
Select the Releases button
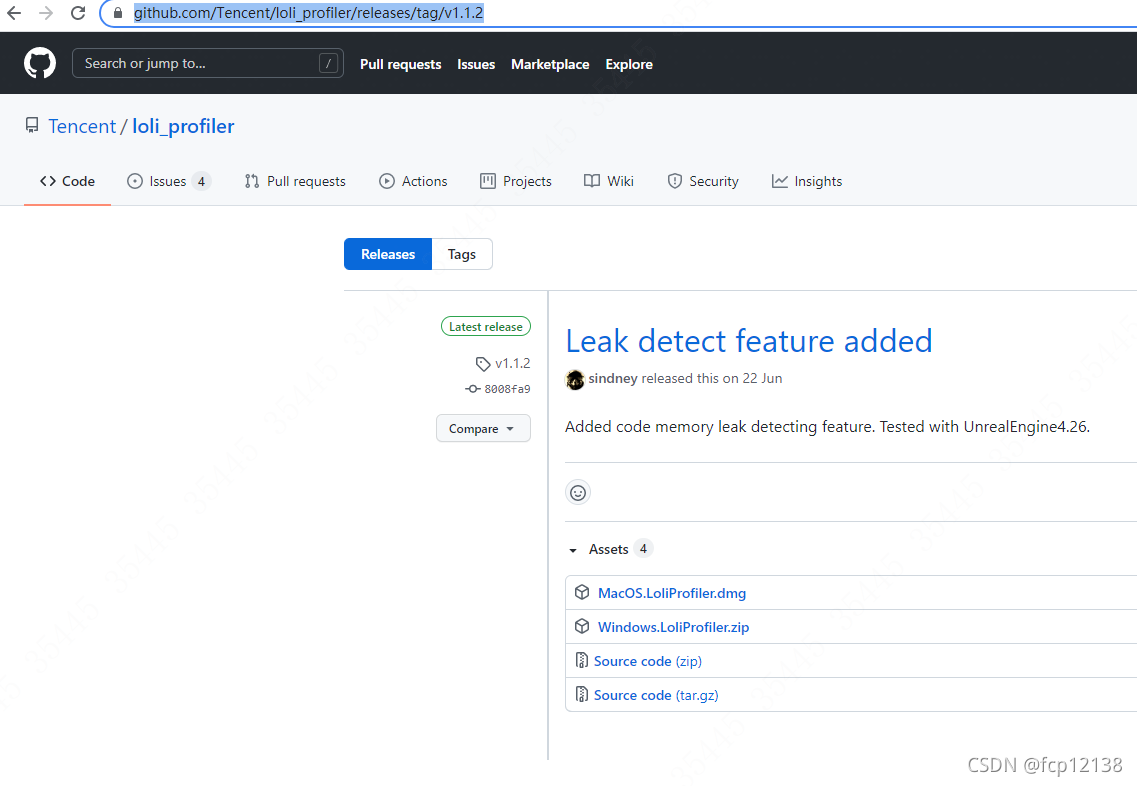pyautogui.click(x=388, y=255)
